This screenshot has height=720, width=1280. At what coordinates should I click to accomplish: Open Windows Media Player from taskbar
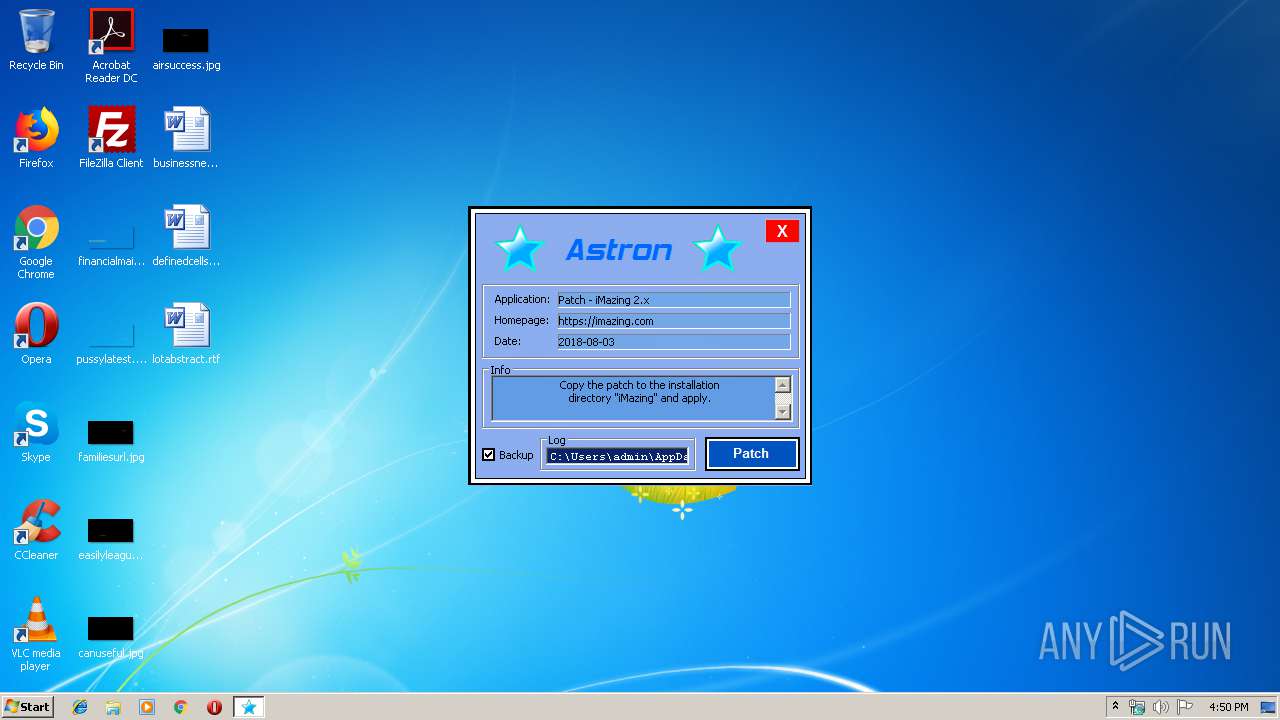[x=147, y=707]
